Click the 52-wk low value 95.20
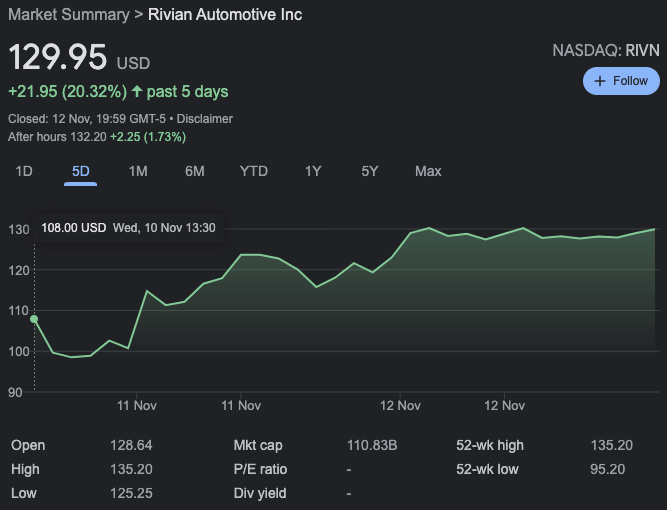This screenshot has width=667, height=510. (x=608, y=469)
